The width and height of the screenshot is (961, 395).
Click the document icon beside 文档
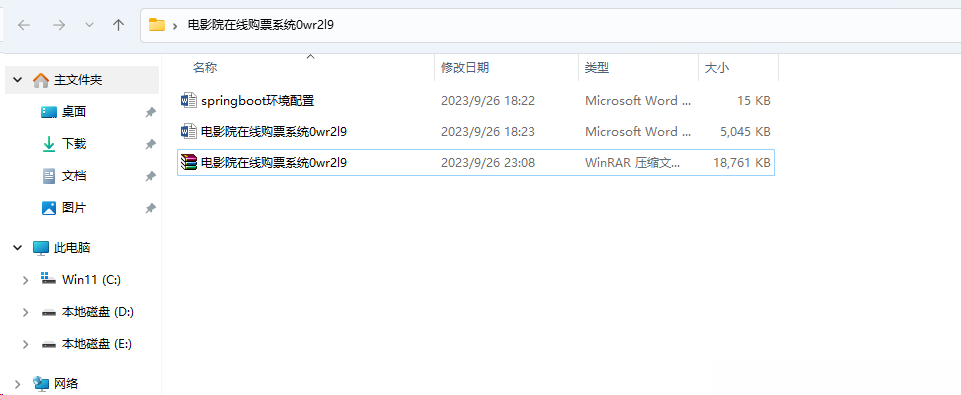[49, 176]
